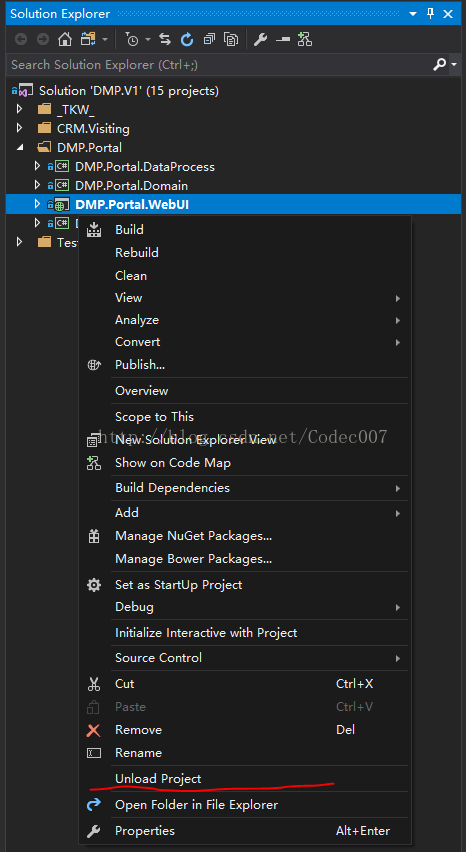Select the DMP.Portal folder label
The height and width of the screenshot is (852, 466).
coord(89,147)
